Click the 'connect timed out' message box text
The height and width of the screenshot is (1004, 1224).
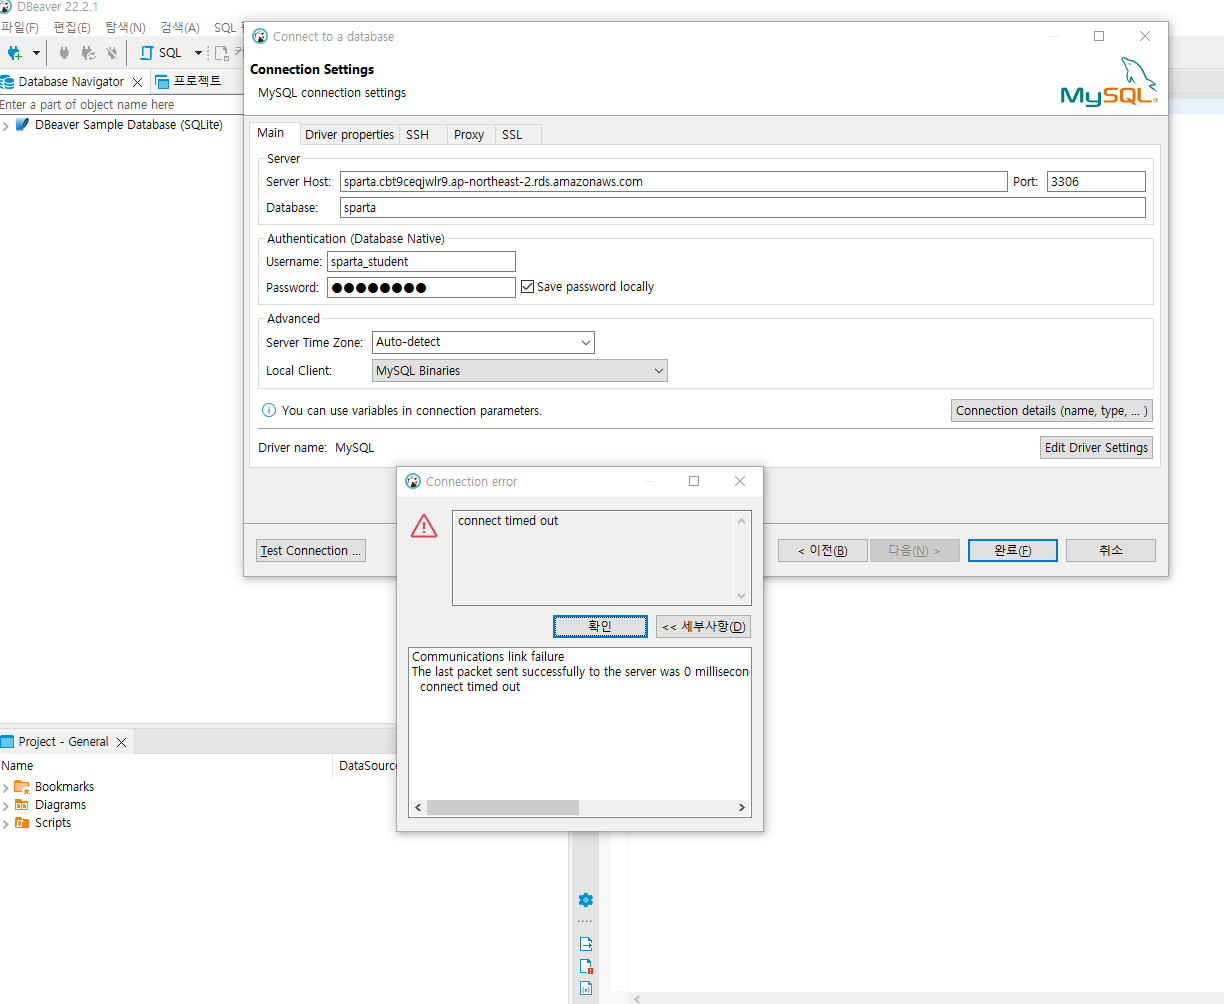(508, 521)
